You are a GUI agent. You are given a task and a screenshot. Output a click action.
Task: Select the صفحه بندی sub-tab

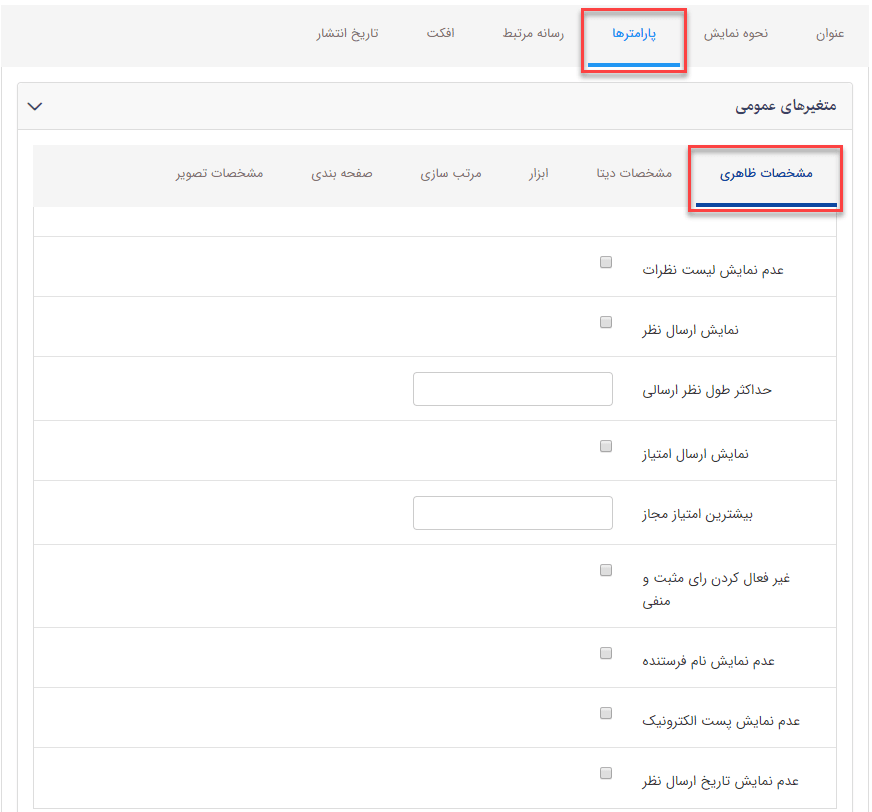point(342,172)
